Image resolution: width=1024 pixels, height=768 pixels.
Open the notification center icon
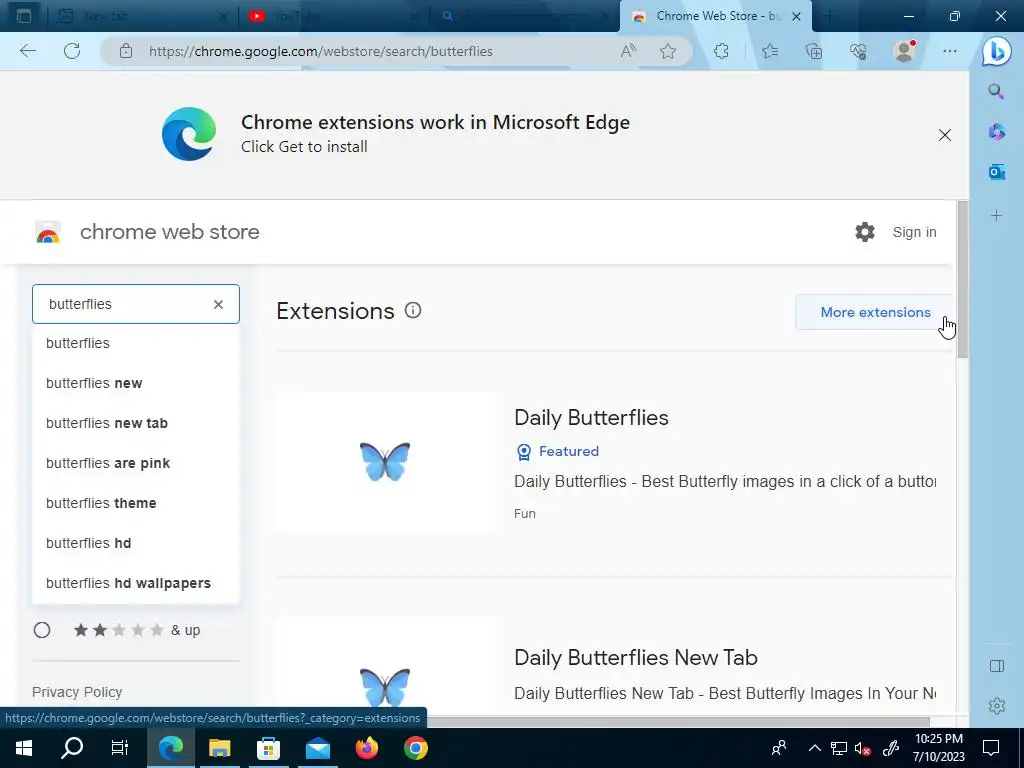point(991,748)
